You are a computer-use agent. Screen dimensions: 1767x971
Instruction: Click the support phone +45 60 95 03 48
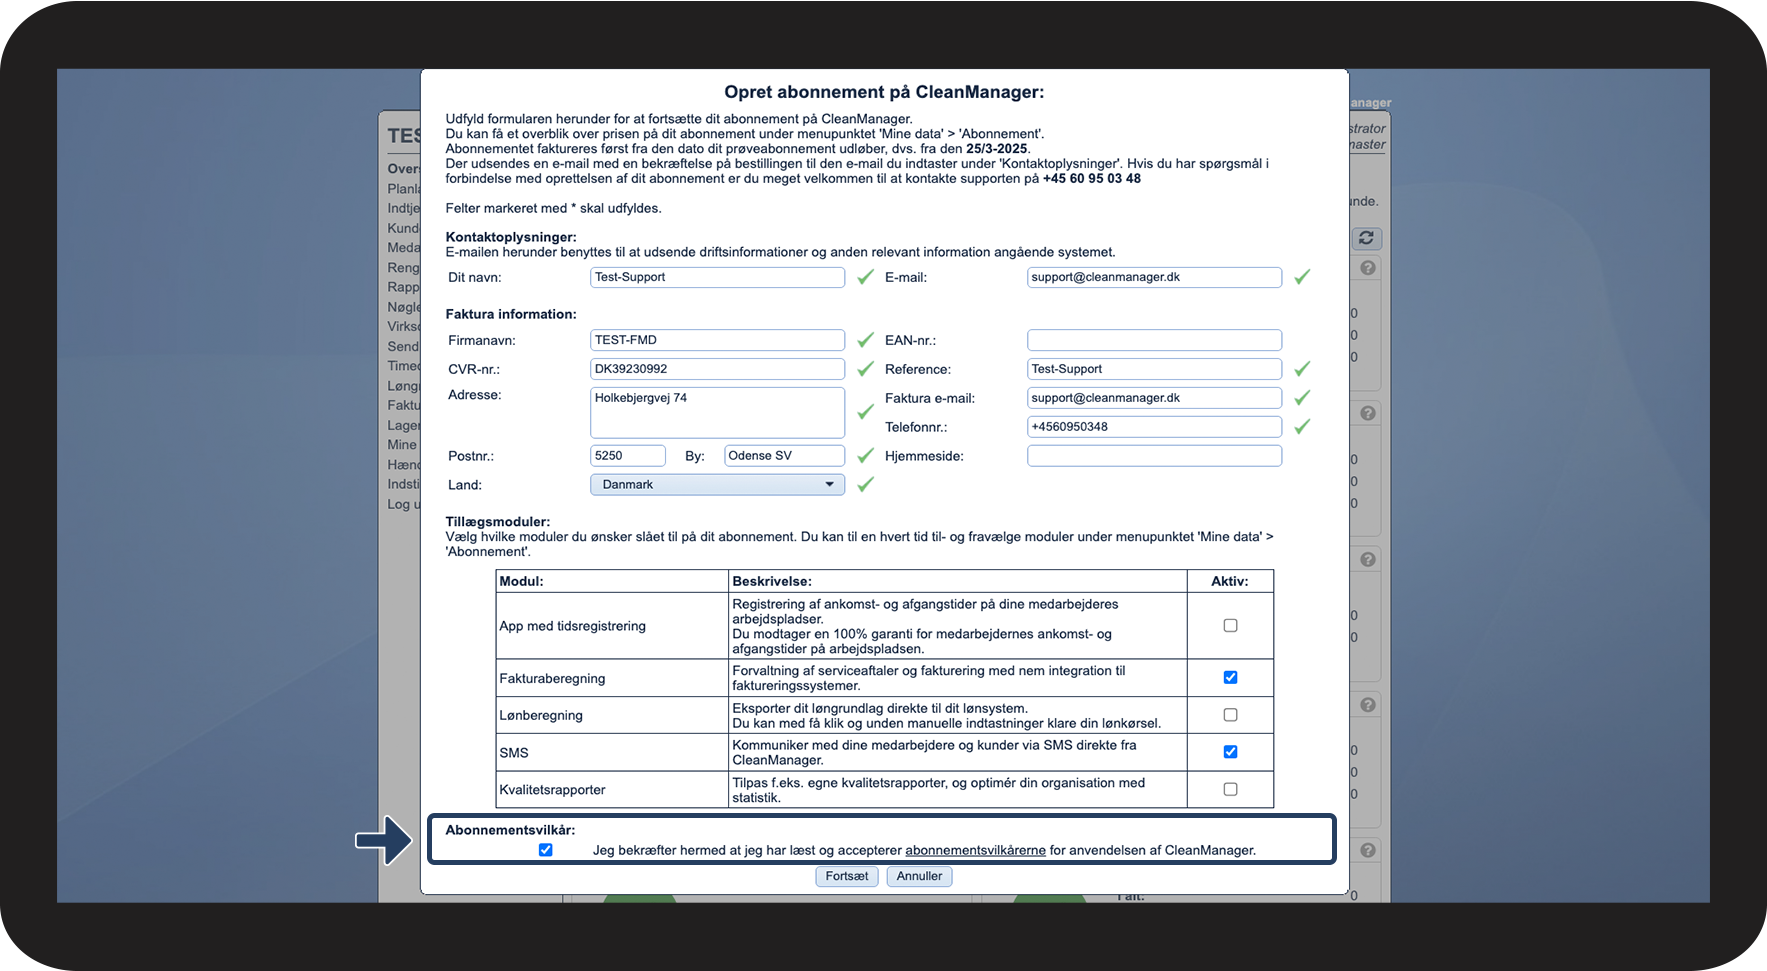pyautogui.click(x=1092, y=179)
